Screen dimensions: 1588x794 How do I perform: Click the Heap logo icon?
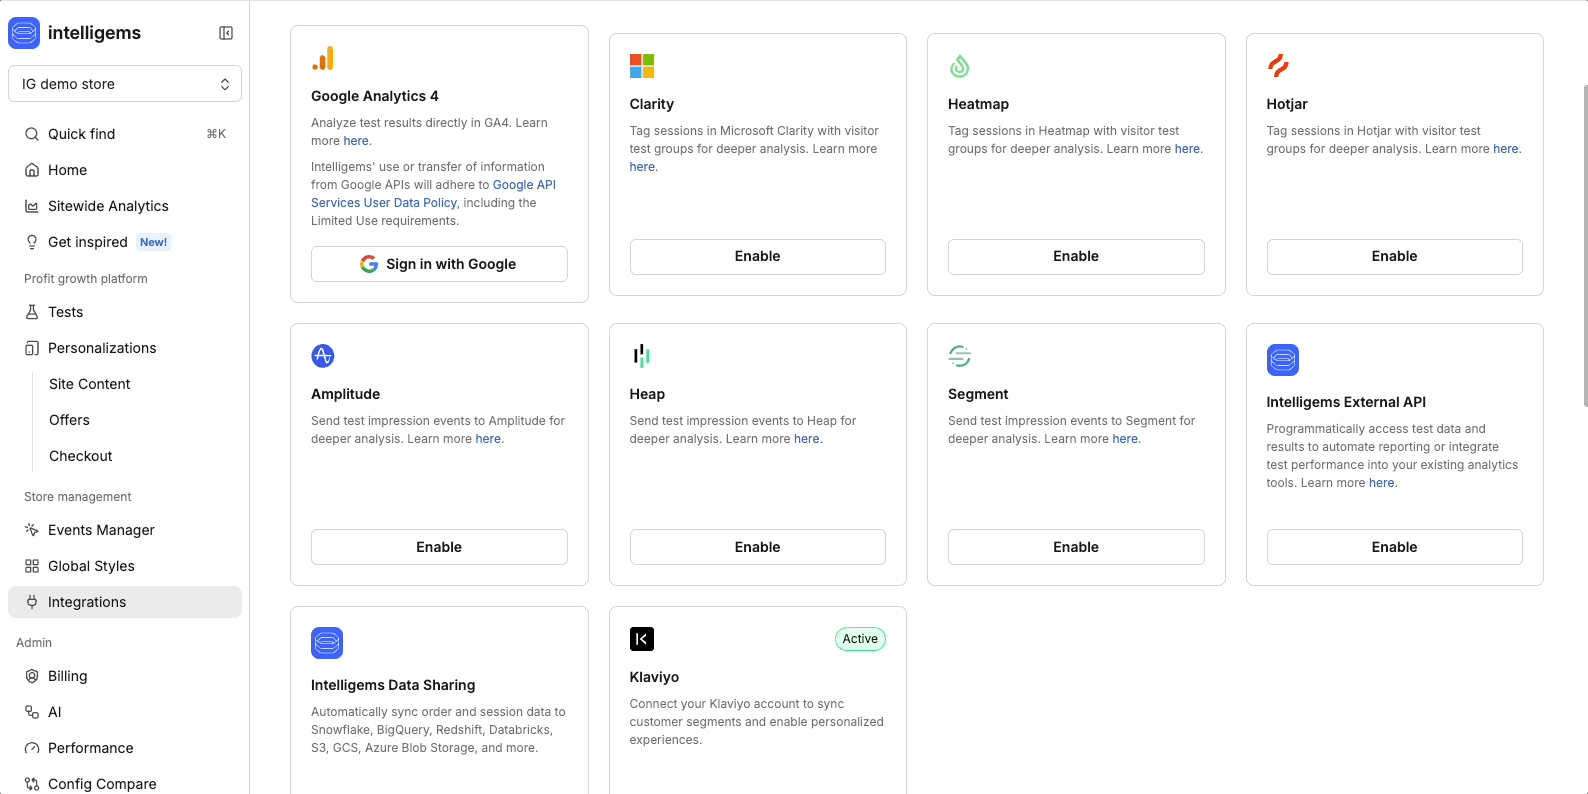(x=642, y=356)
